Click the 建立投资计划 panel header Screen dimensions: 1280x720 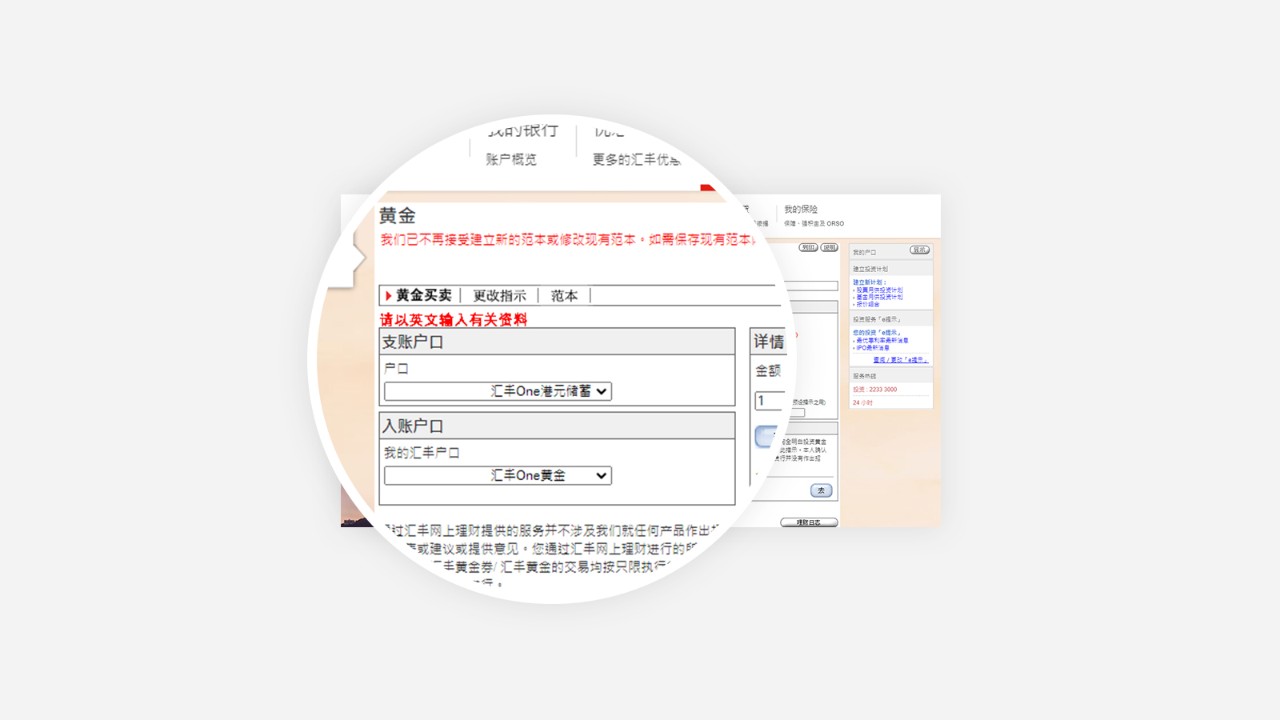[x=891, y=269]
